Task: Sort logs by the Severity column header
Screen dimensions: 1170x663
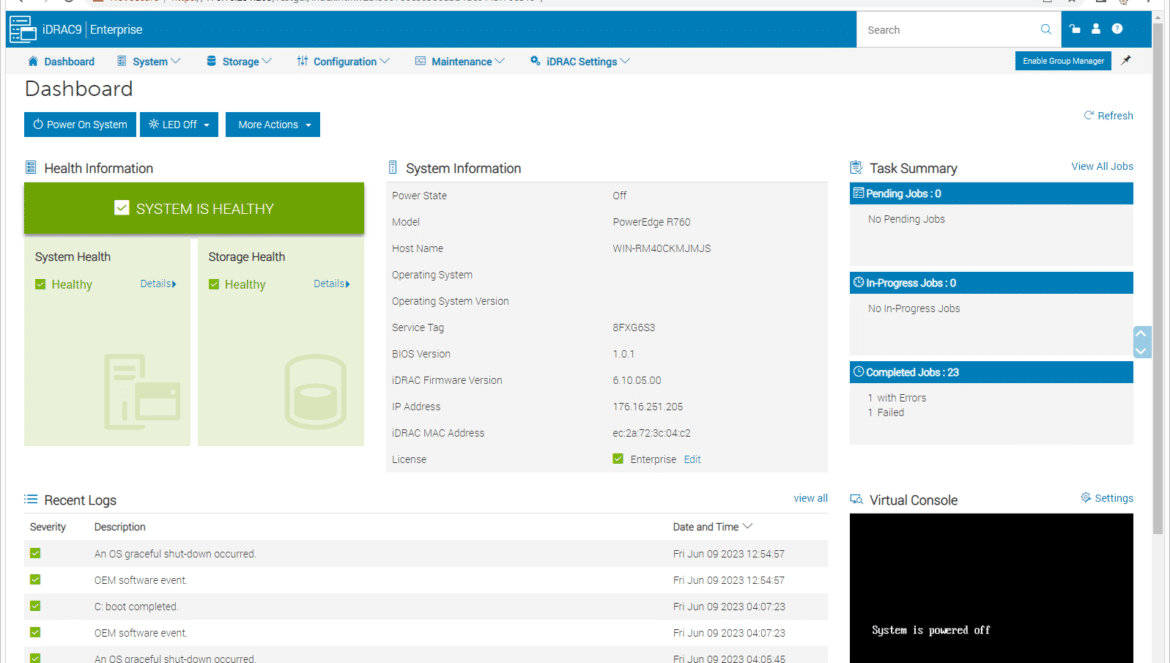Action: tap(48, 527)
